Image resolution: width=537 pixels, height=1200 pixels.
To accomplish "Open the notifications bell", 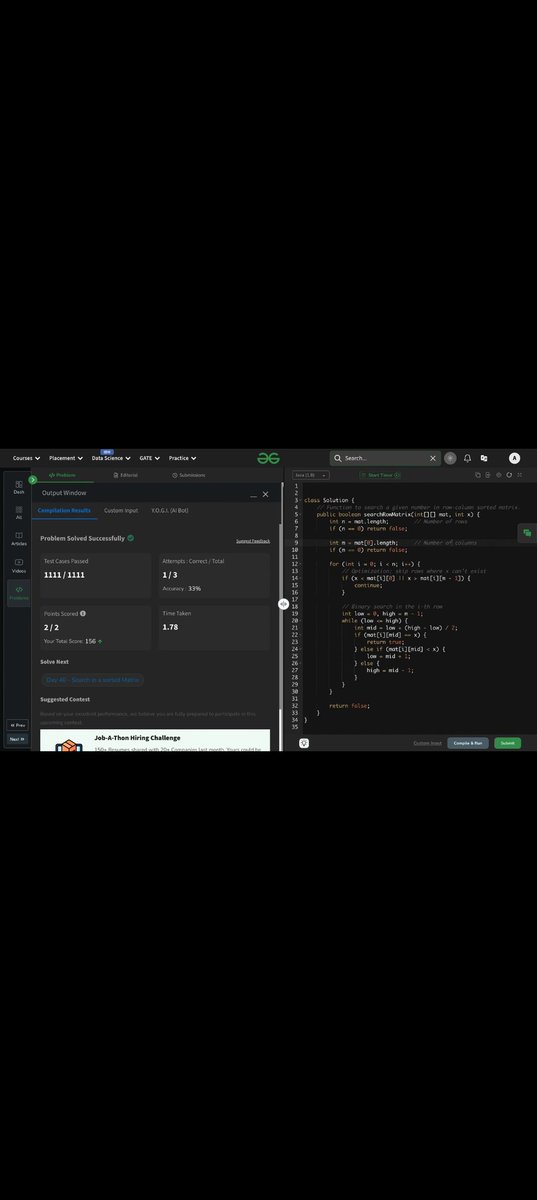I will 467,458.
